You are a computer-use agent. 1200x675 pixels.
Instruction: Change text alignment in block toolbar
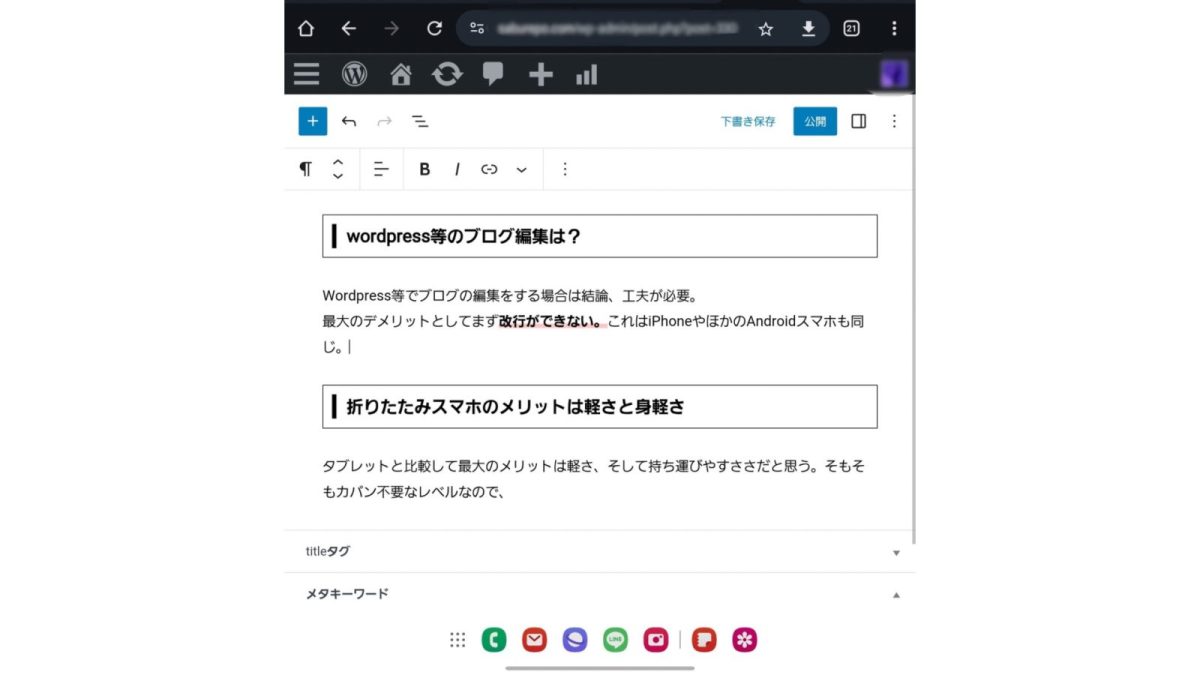pyautogui.click(x=381, y=169)
